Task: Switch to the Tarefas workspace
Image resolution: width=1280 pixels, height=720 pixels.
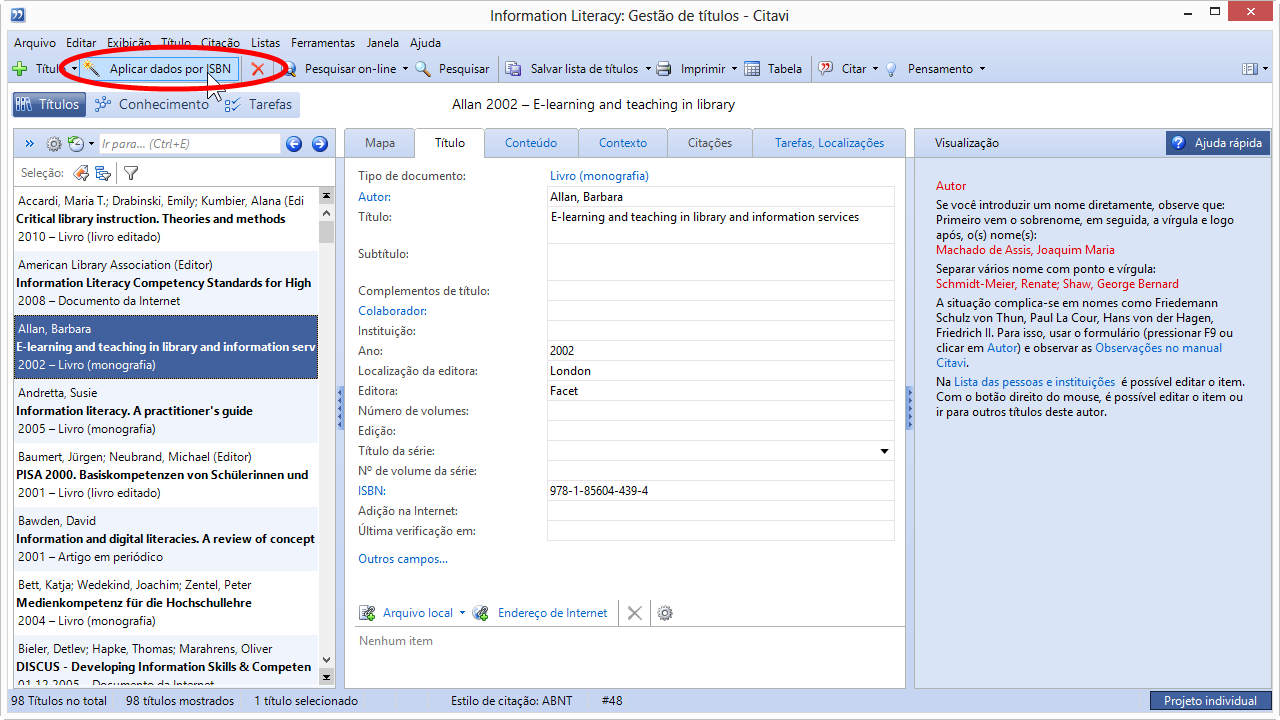Action: coord(259,104)
